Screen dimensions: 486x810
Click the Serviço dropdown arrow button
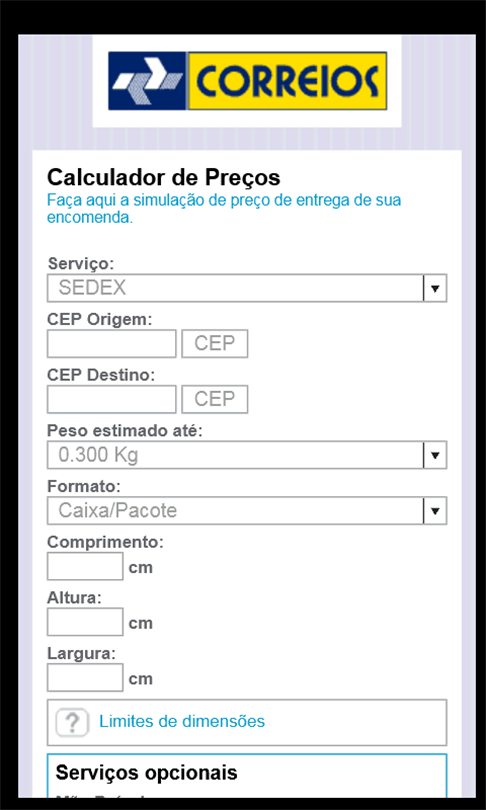click(x=435, y=288)
